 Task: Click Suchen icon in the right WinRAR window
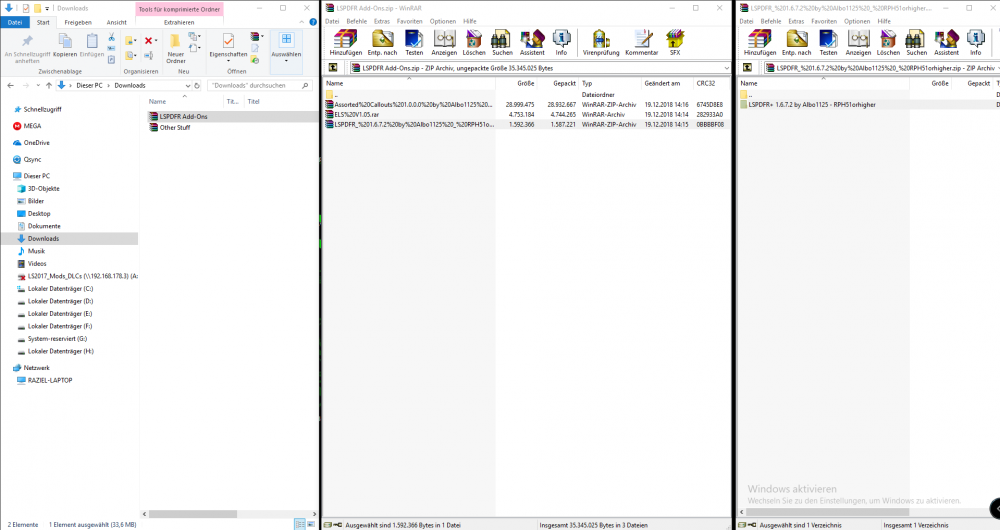click(916, 42)
